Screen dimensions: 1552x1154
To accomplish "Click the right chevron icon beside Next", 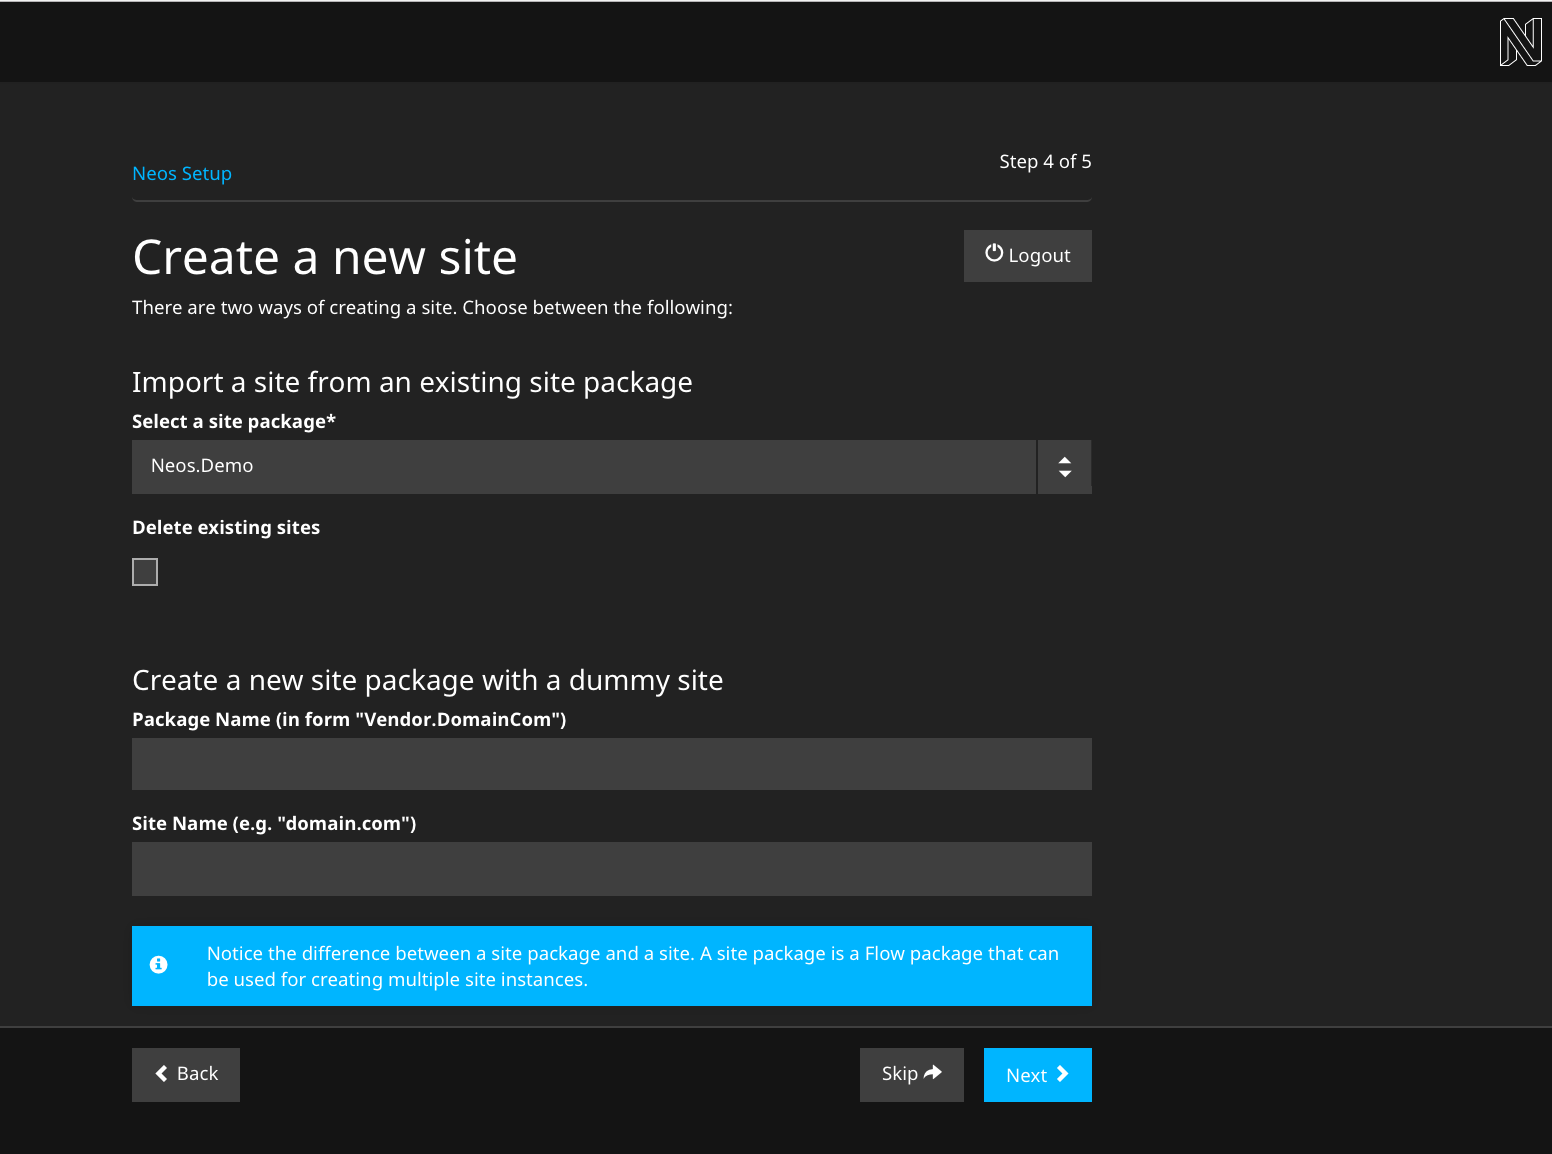I will [1063, 1074].
